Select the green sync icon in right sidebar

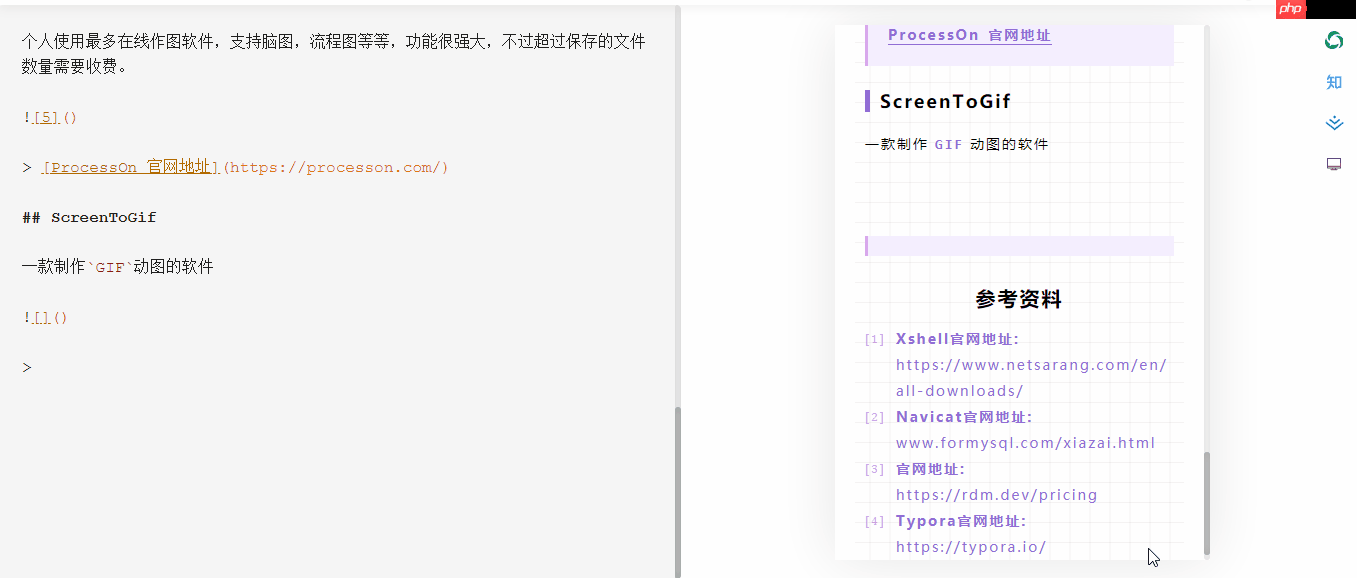[x=1334, y=40]
